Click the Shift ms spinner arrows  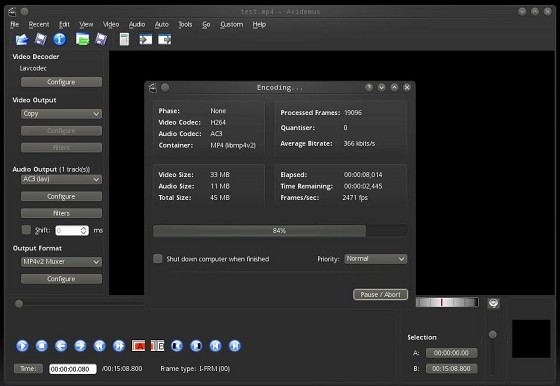pos(84,230)
